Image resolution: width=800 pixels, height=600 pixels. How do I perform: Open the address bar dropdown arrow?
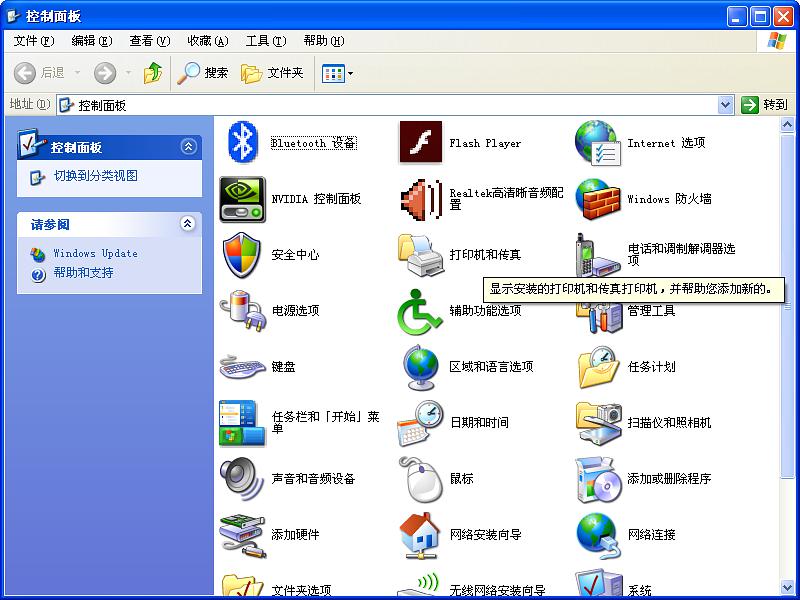[x=726, y=105]
